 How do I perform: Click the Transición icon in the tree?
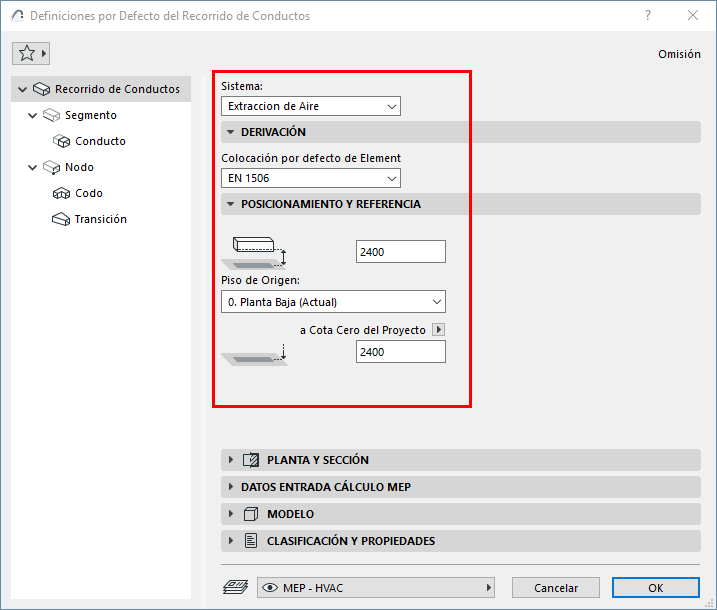pos(61,219)
